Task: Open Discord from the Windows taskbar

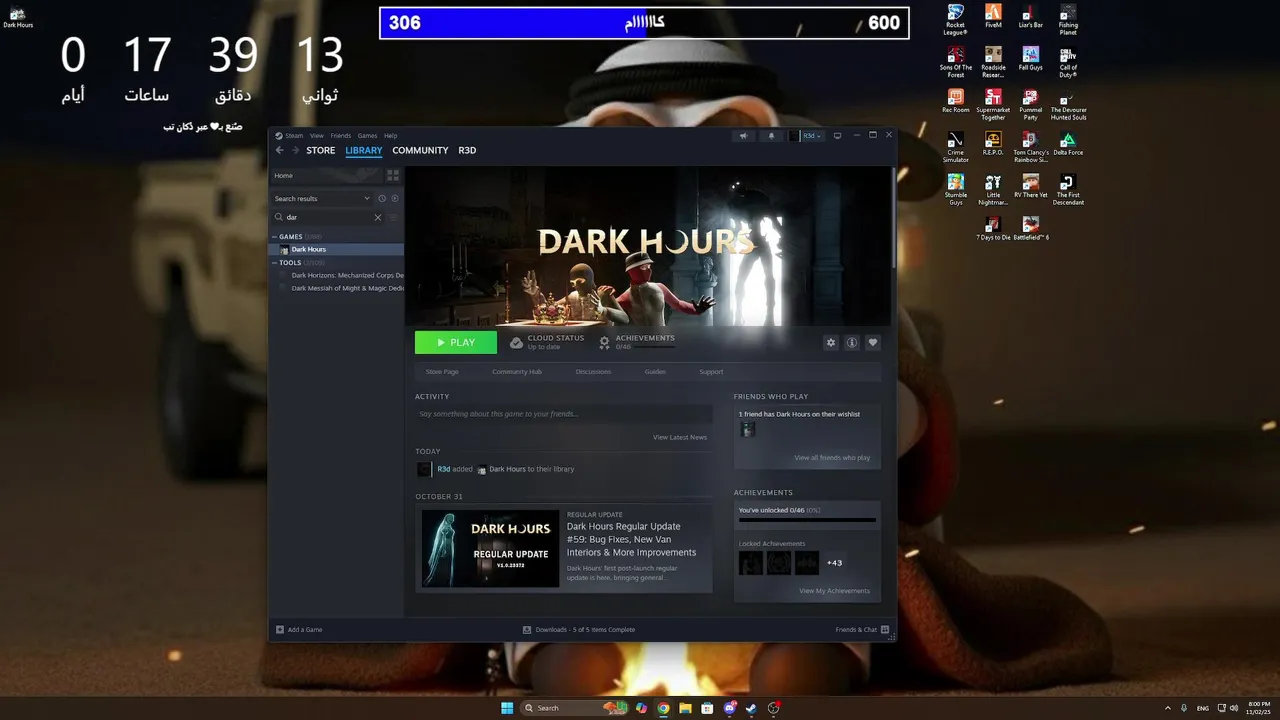Action: 729,708
